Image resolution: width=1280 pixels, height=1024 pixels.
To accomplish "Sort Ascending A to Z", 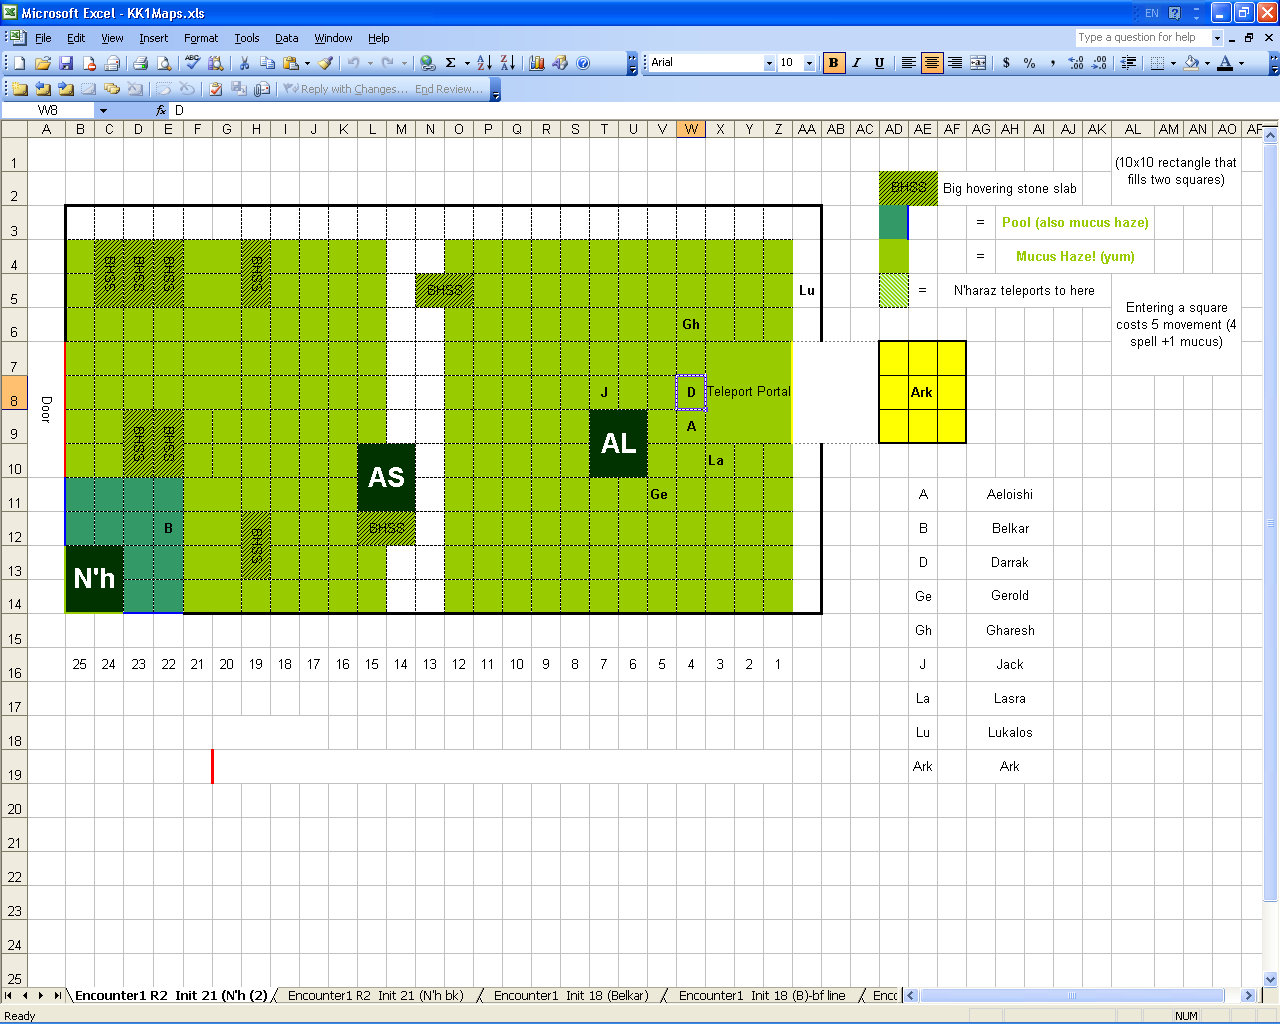I will click(x=484, y=63).
